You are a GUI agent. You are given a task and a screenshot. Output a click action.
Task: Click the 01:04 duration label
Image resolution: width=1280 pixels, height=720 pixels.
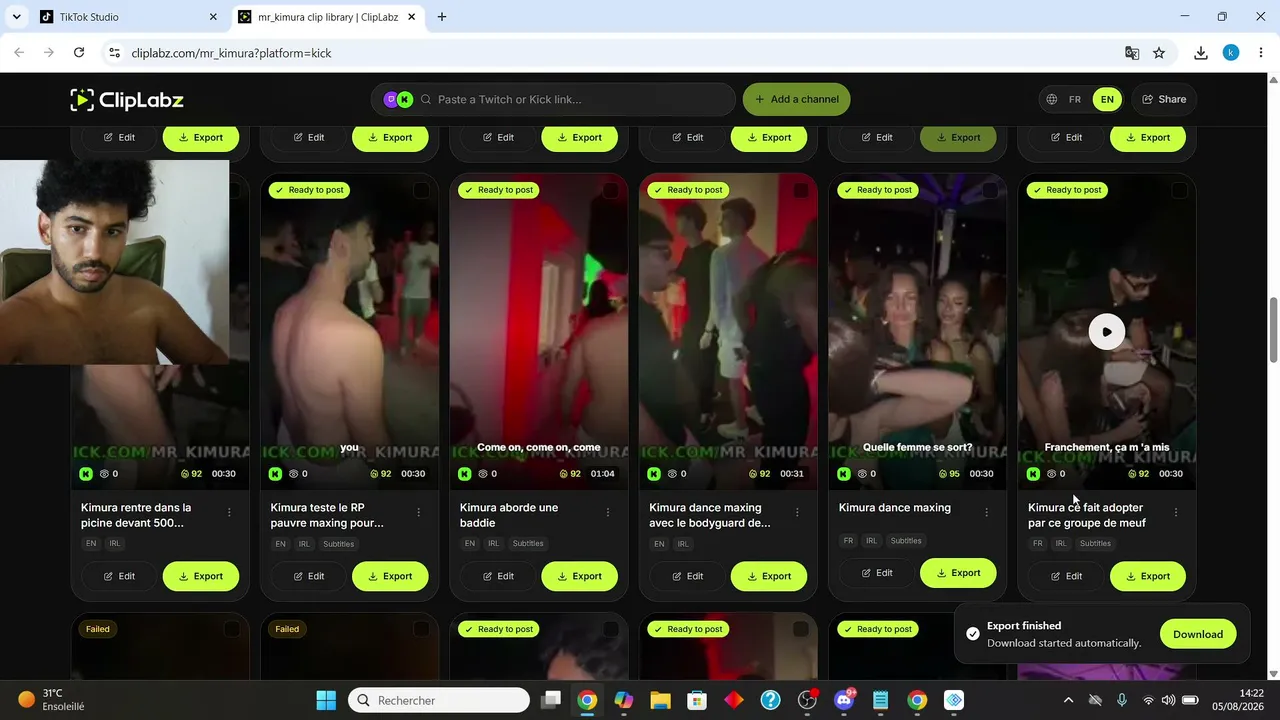click(x=603, y=474)
